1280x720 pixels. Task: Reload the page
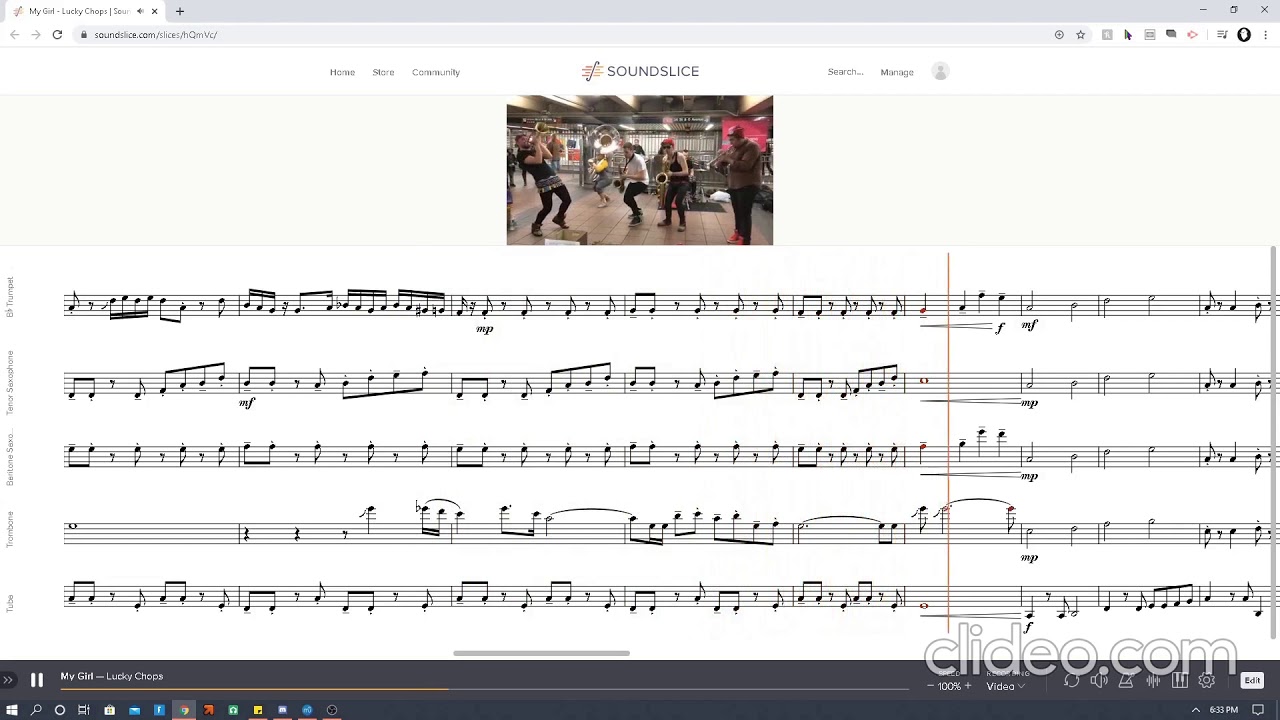tap(57, 35)
